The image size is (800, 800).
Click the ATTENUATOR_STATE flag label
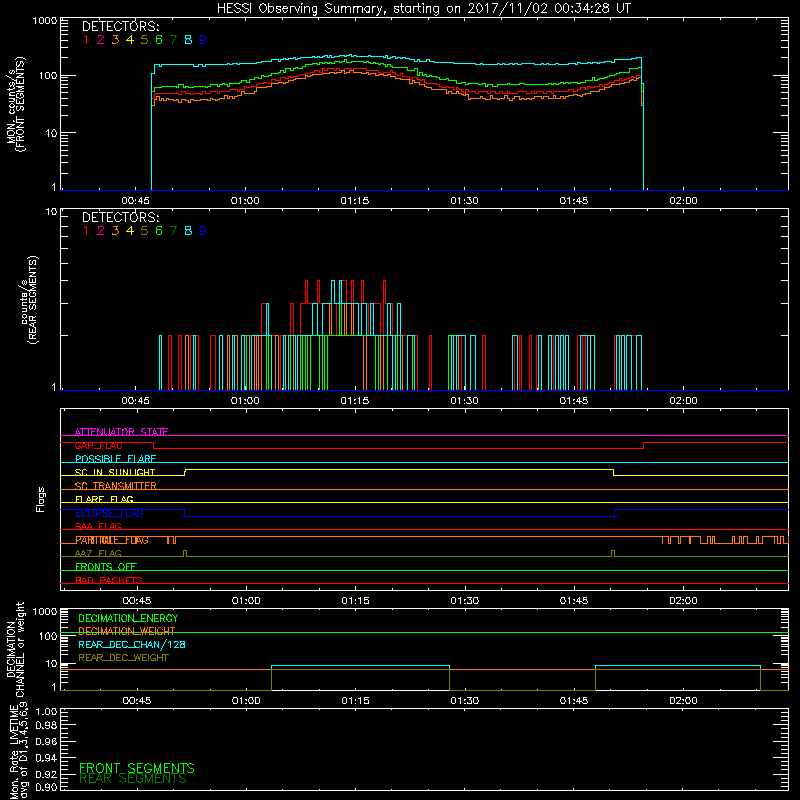tap(121, 432)
